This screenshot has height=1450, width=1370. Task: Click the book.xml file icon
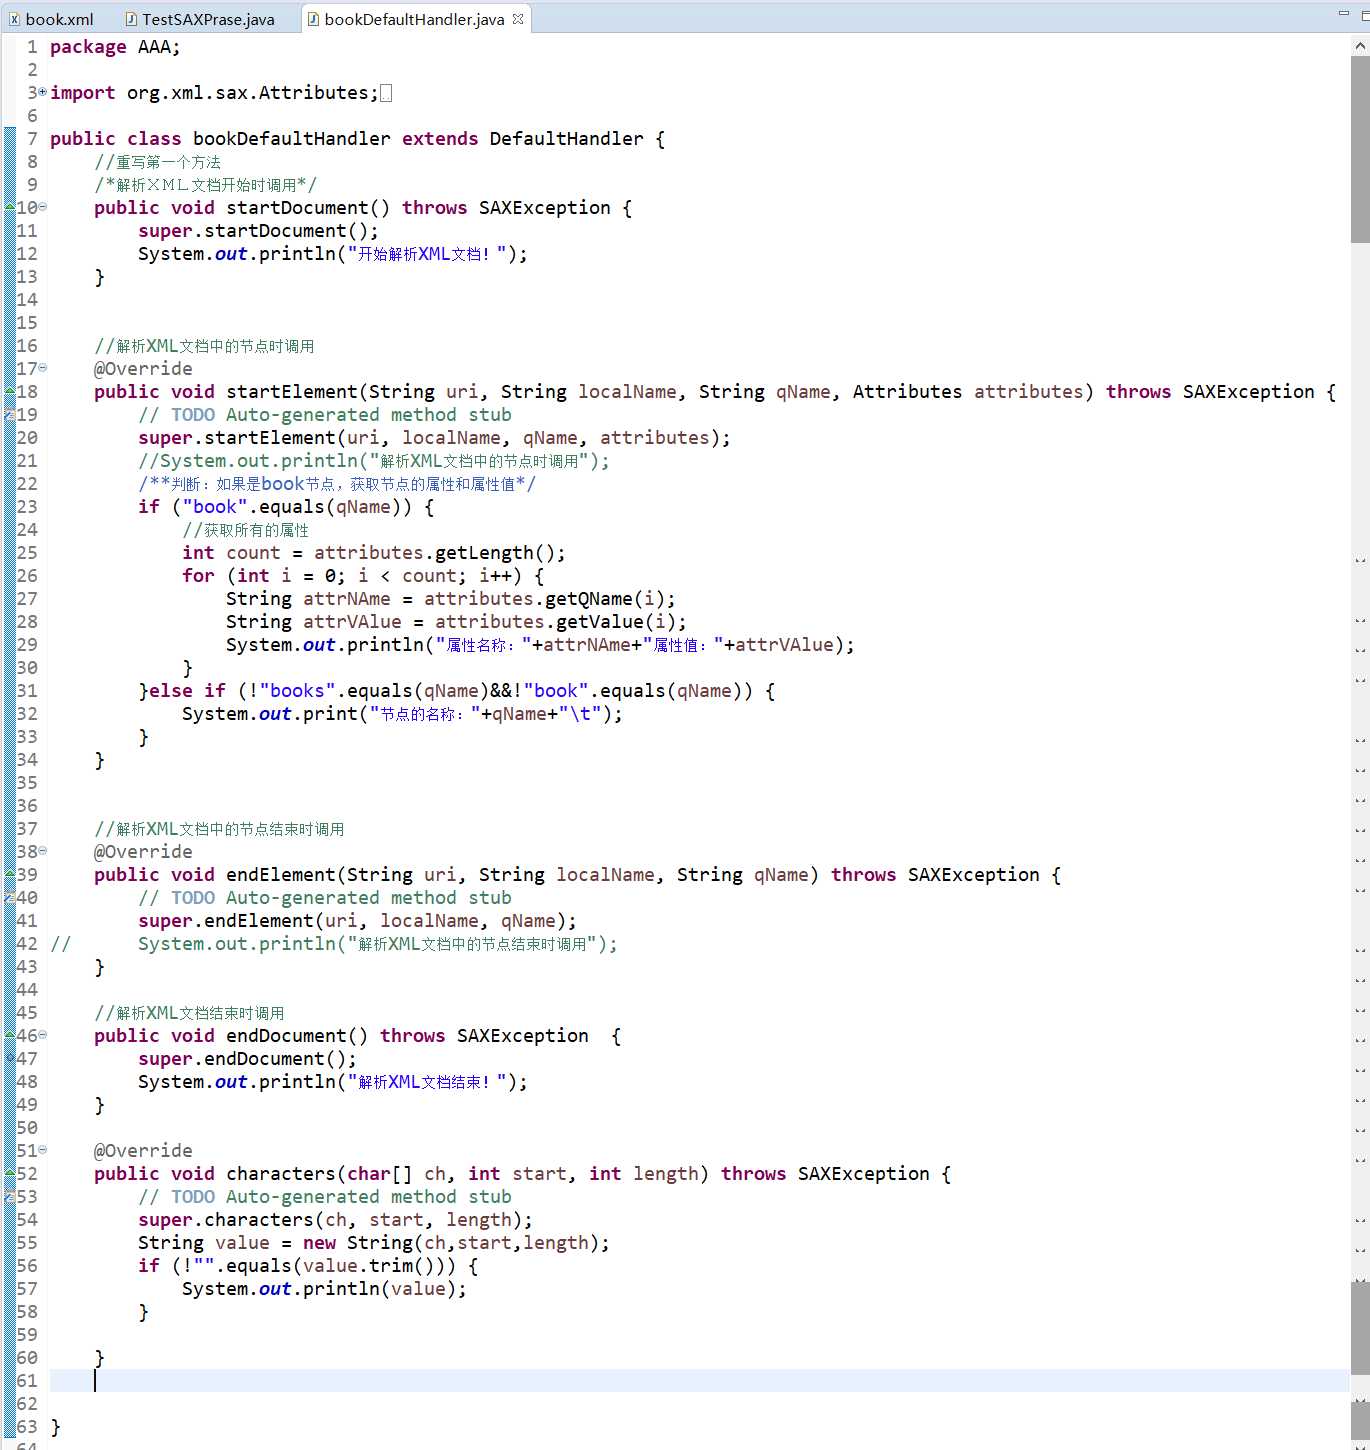coord(14,19)
